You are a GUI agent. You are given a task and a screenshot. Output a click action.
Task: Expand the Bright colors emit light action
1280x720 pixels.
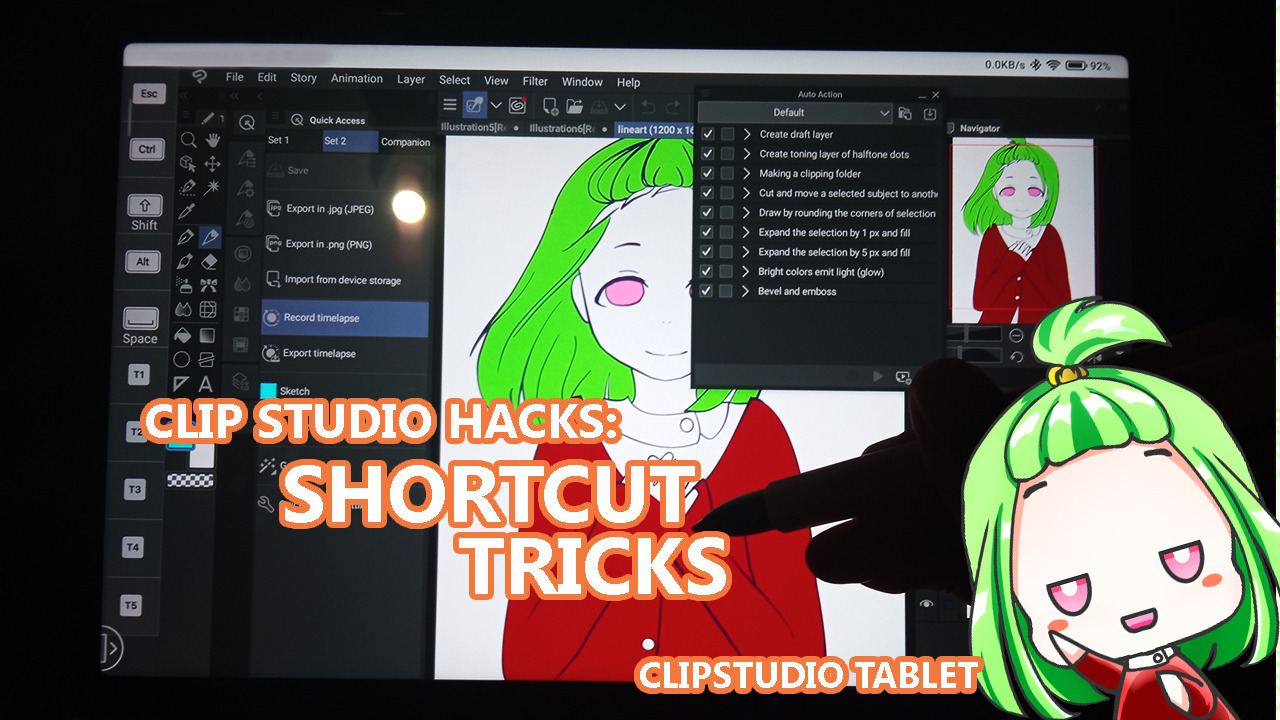745,272
